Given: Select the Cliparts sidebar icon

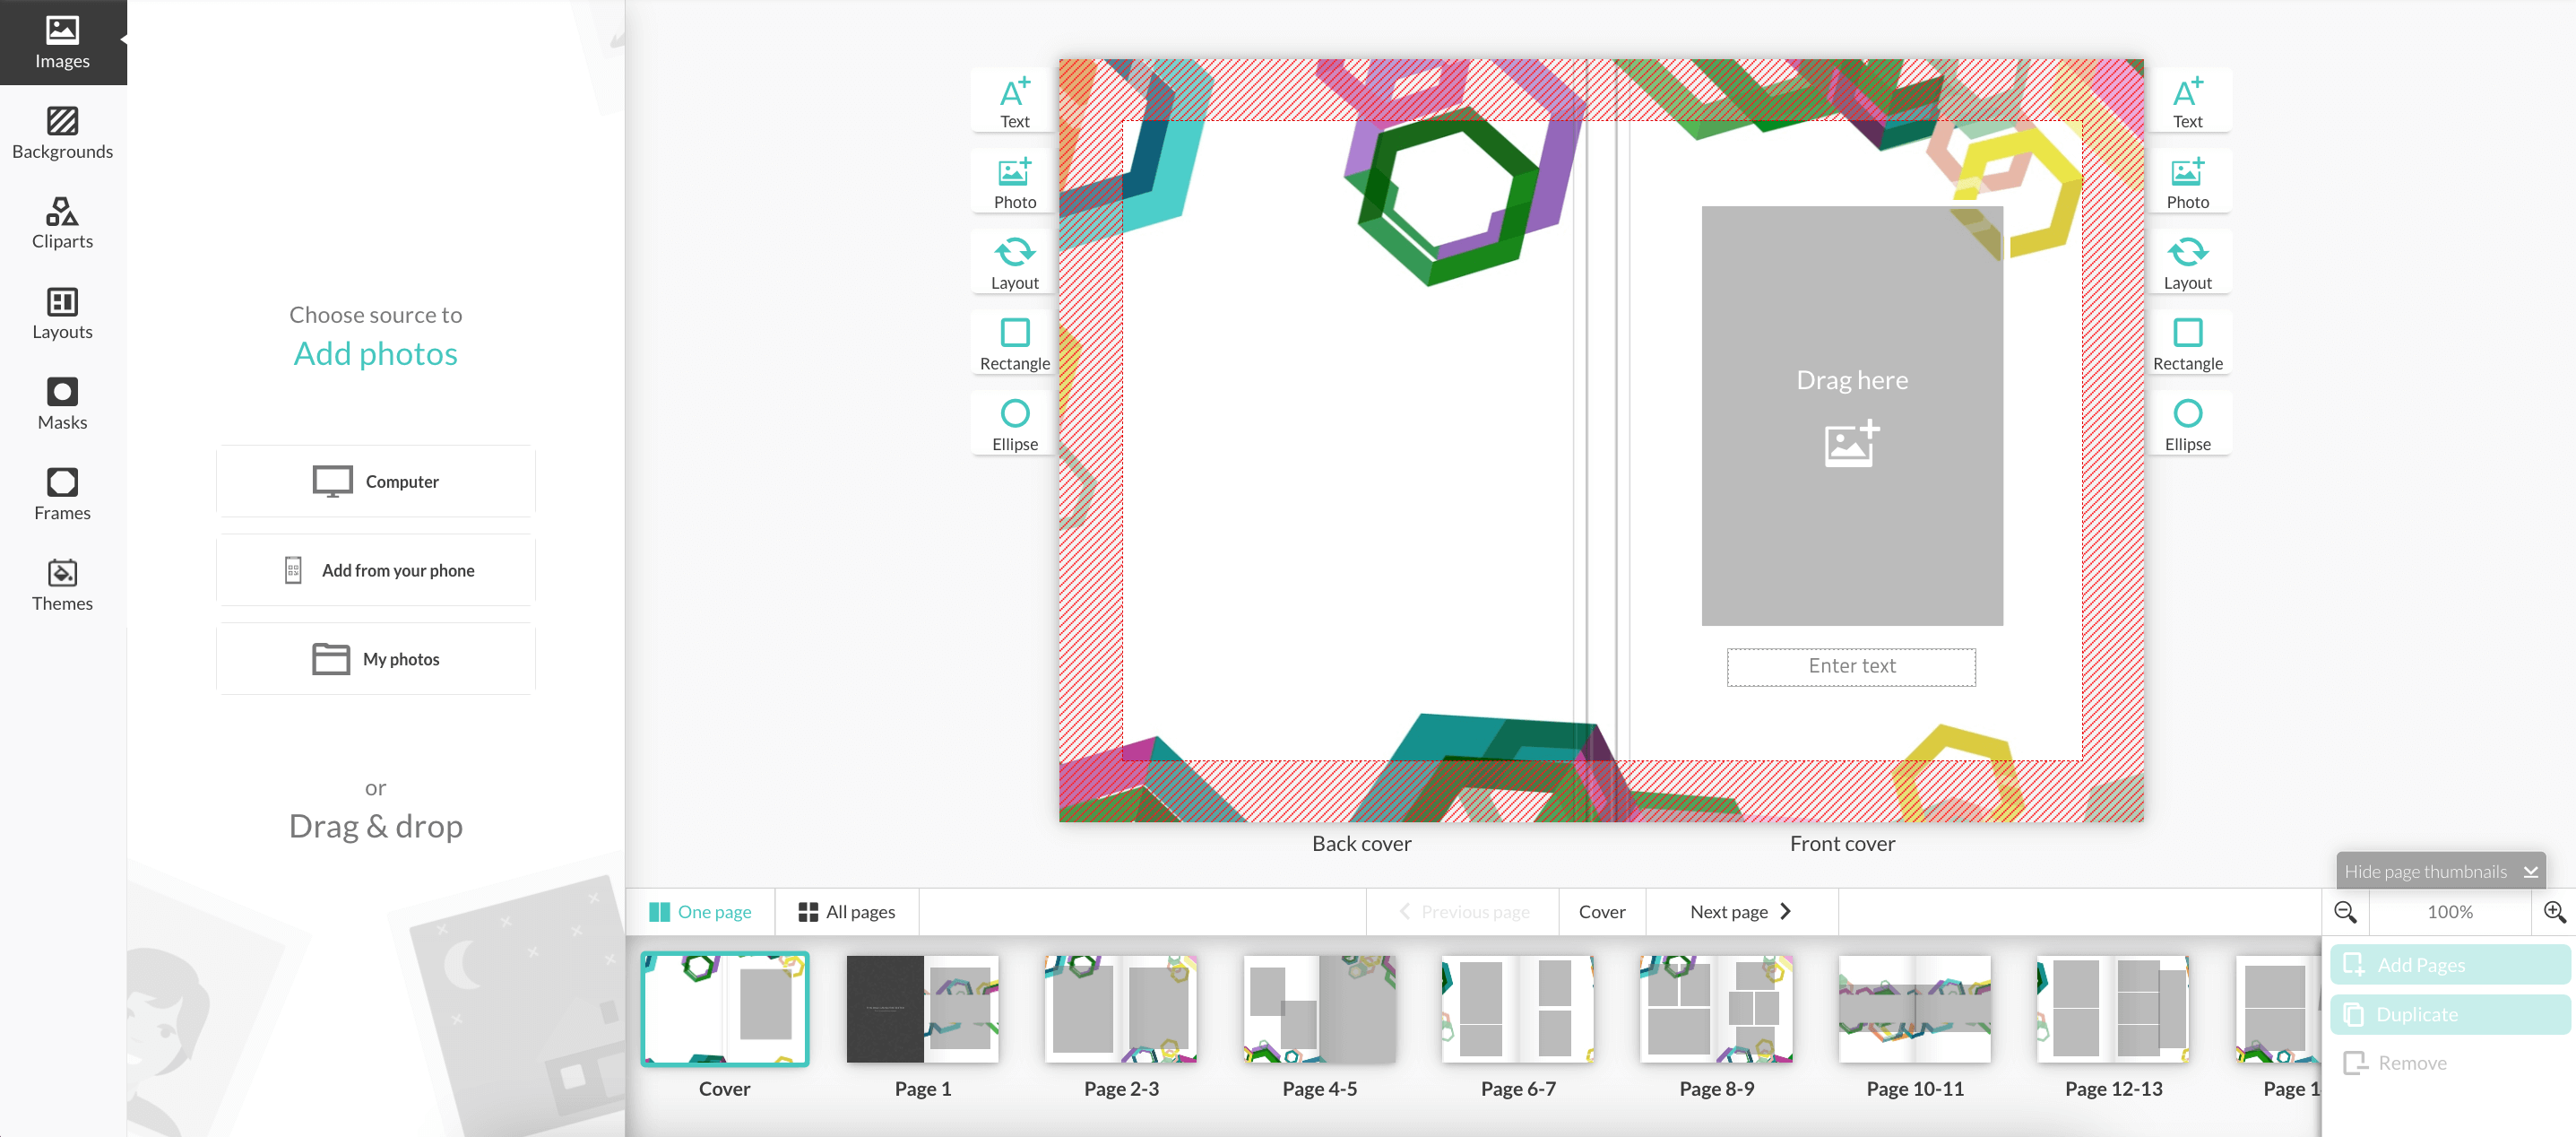Looking at the screenshot, I should 62,223.
